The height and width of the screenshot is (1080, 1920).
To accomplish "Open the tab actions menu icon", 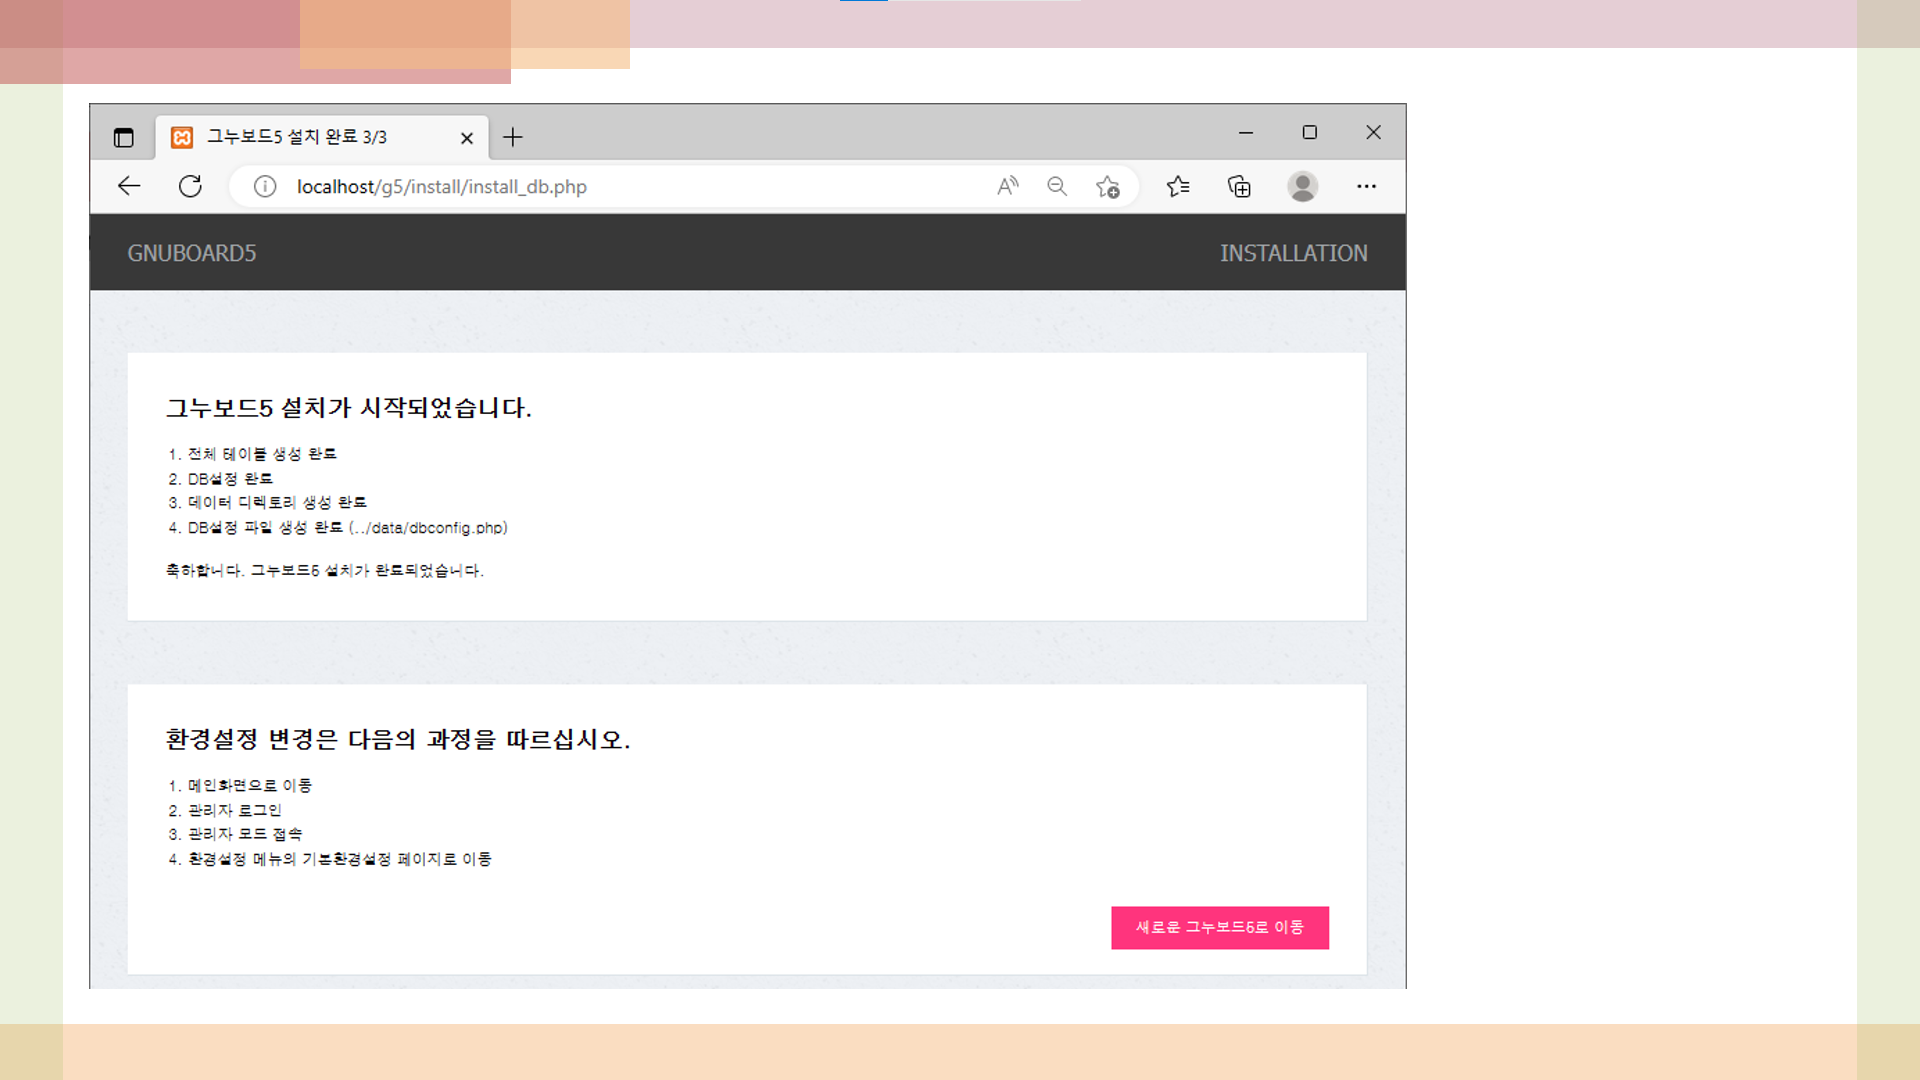I will (x=124, y=138).
